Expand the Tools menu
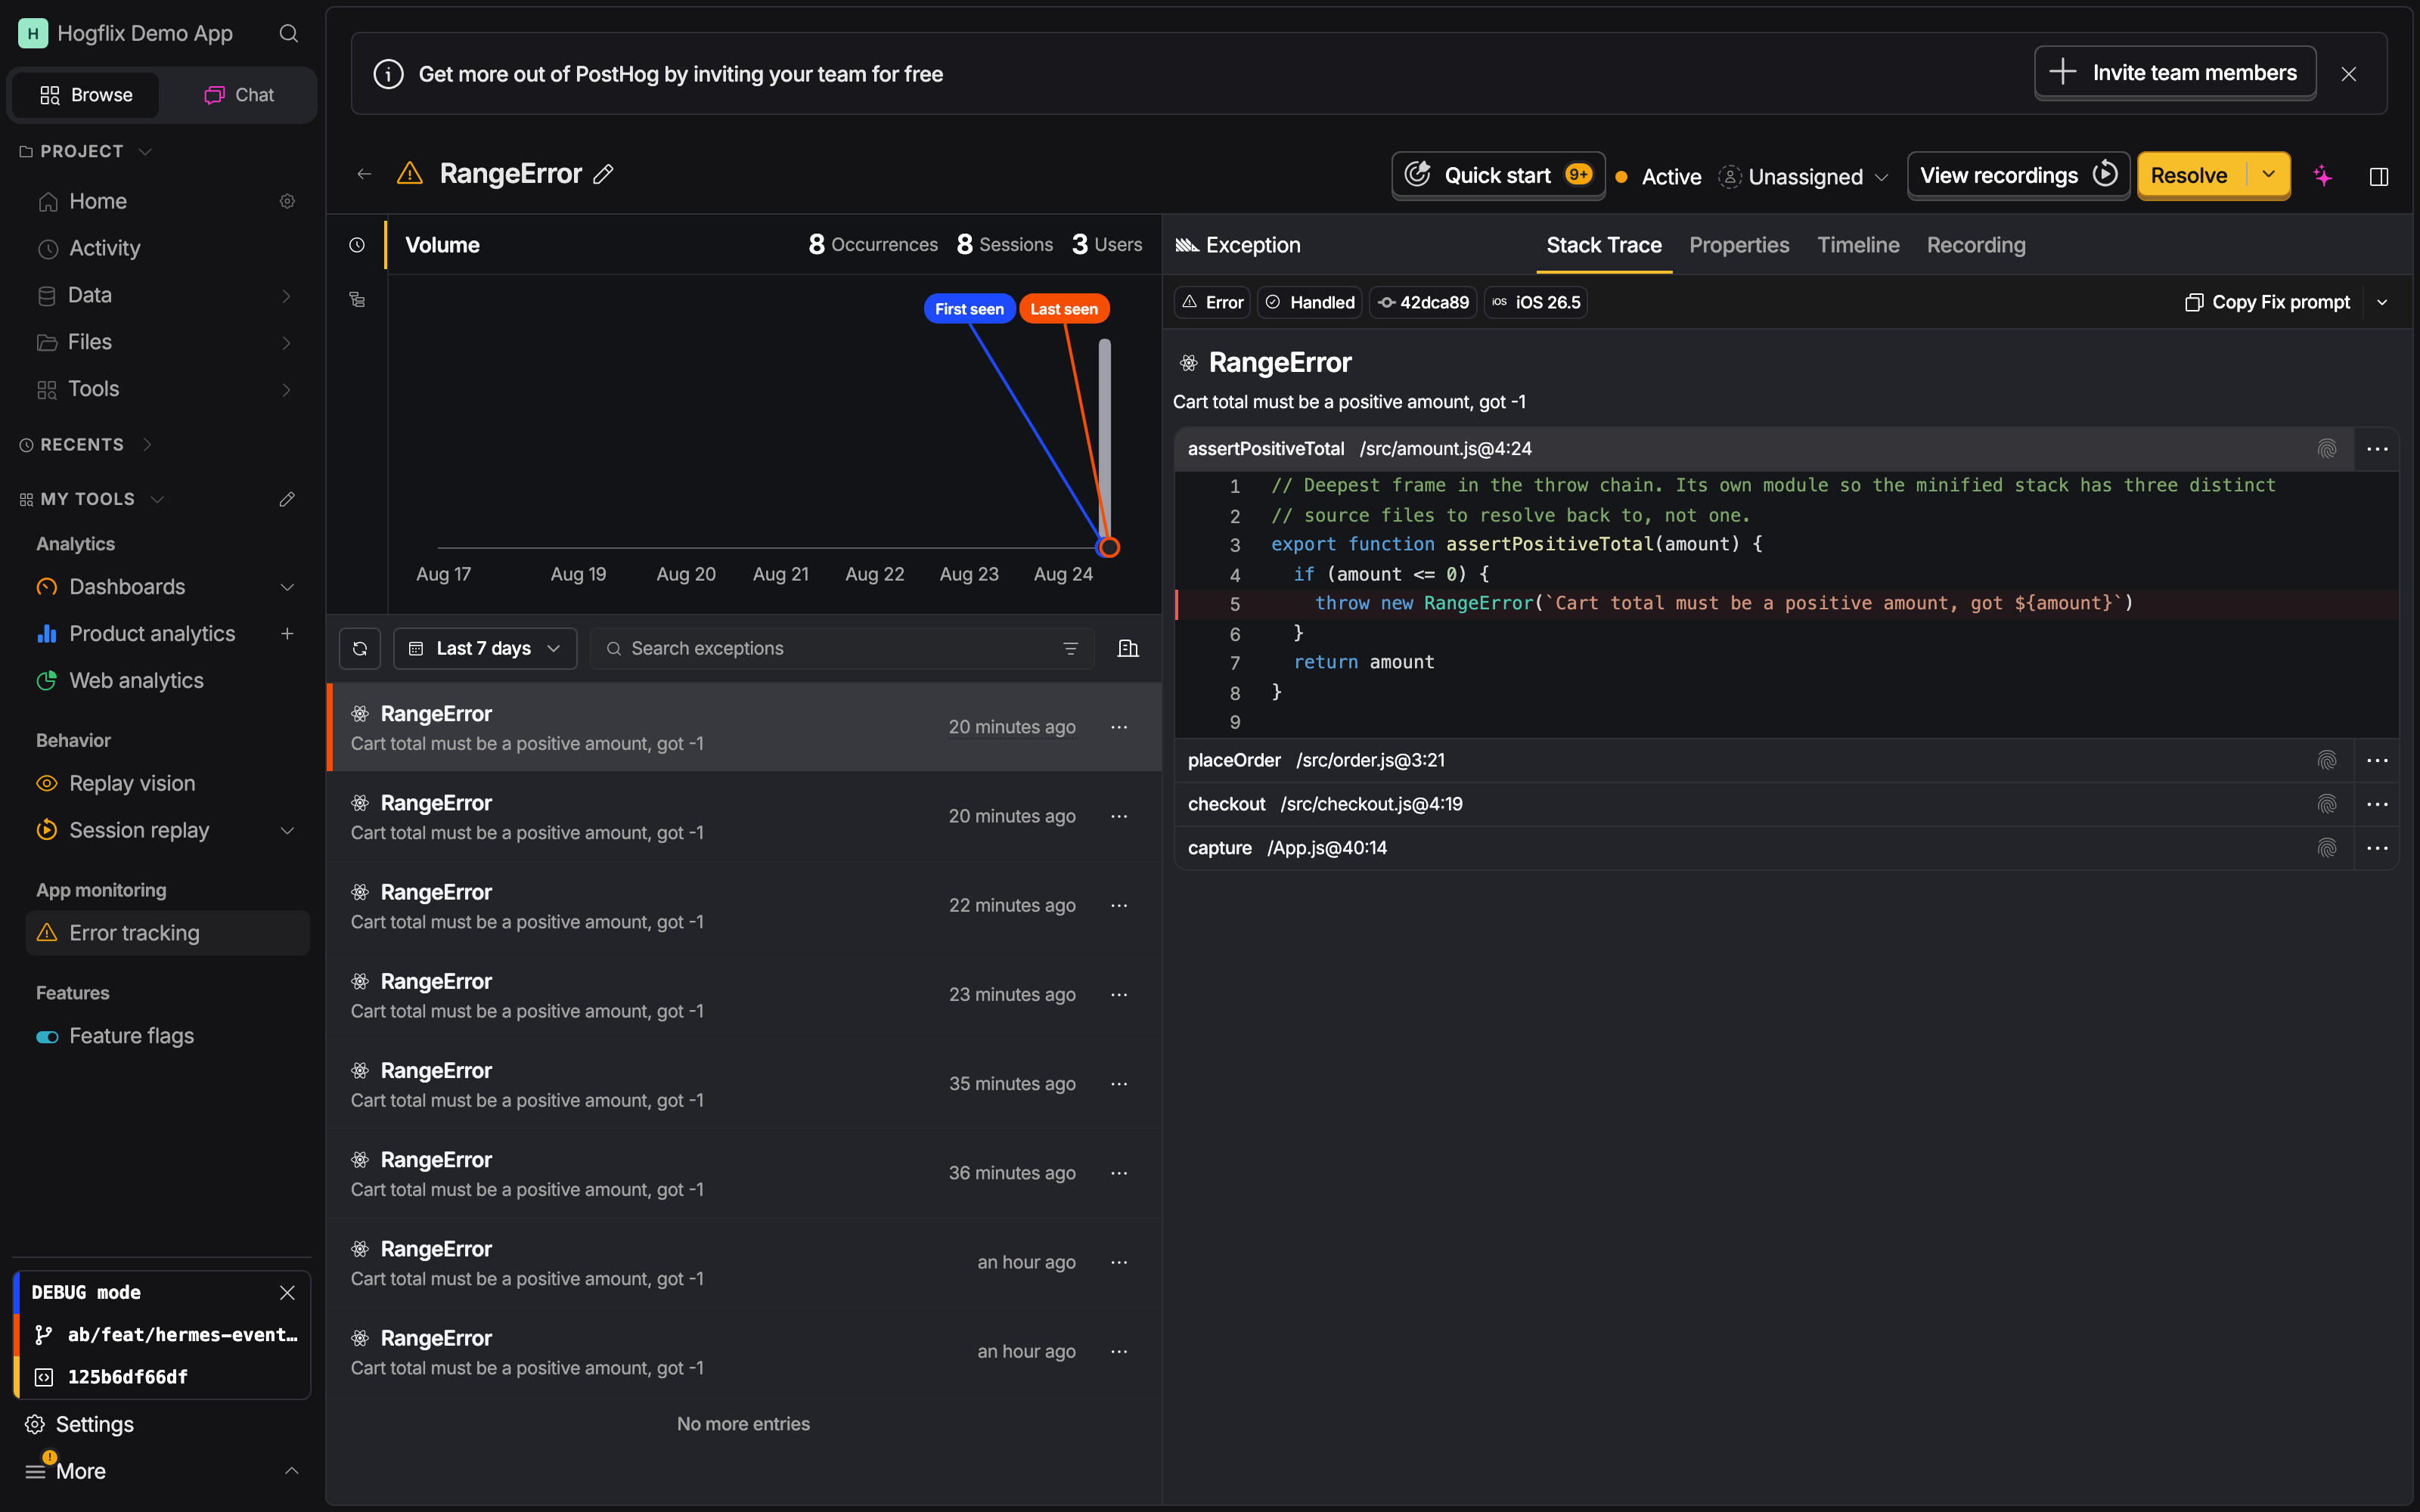Viewport: 2420px width, 1512px height. (x=287, y=389)
